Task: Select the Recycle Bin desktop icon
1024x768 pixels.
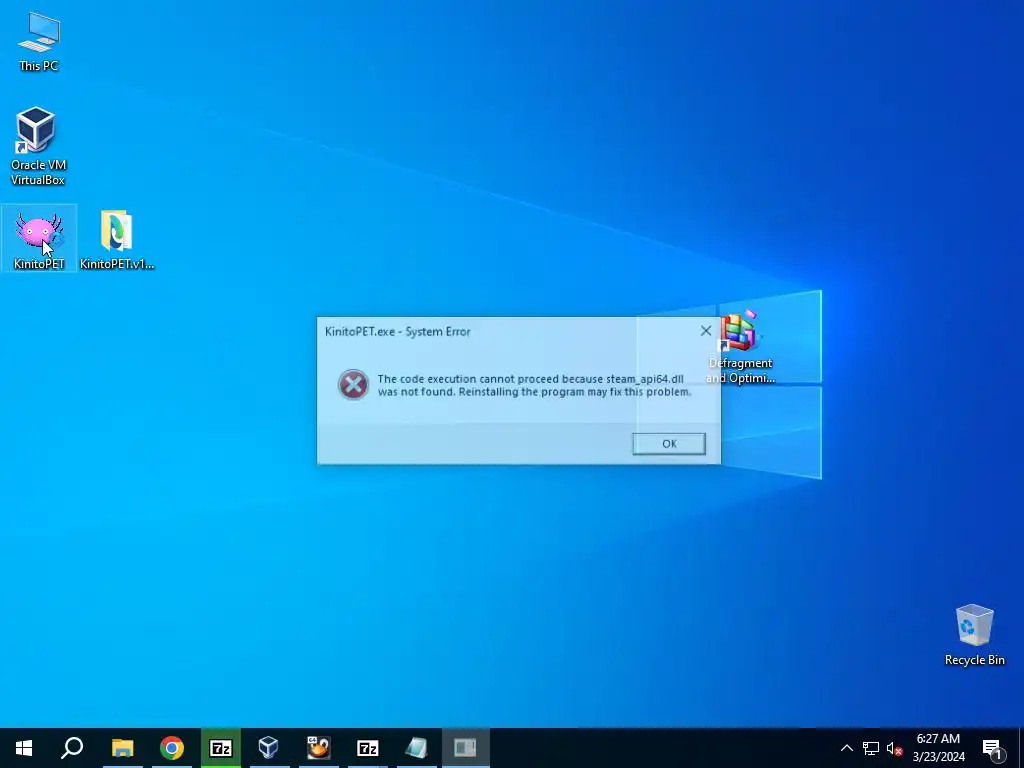Action: pyautogui.click(x=974, y=635)
